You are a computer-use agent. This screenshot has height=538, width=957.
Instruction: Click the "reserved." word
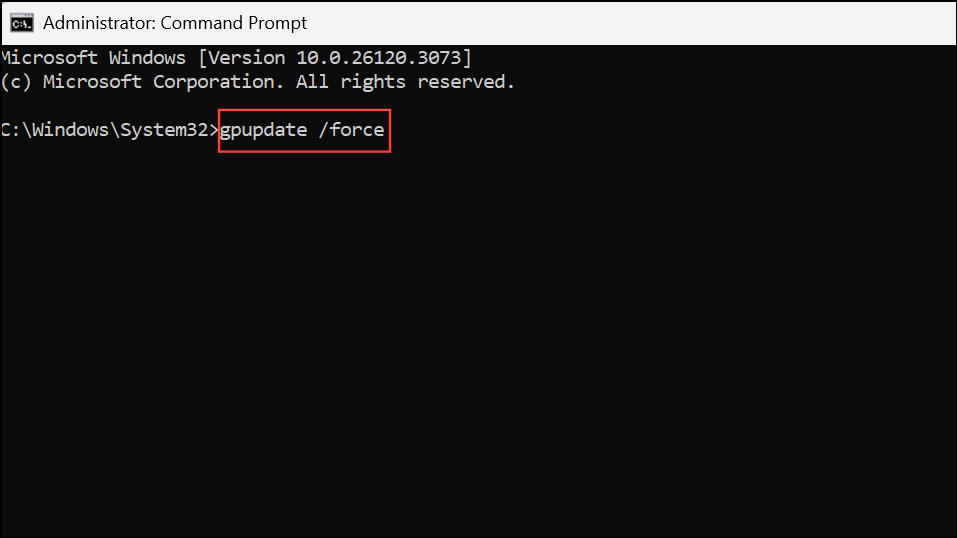pos(466,82)
